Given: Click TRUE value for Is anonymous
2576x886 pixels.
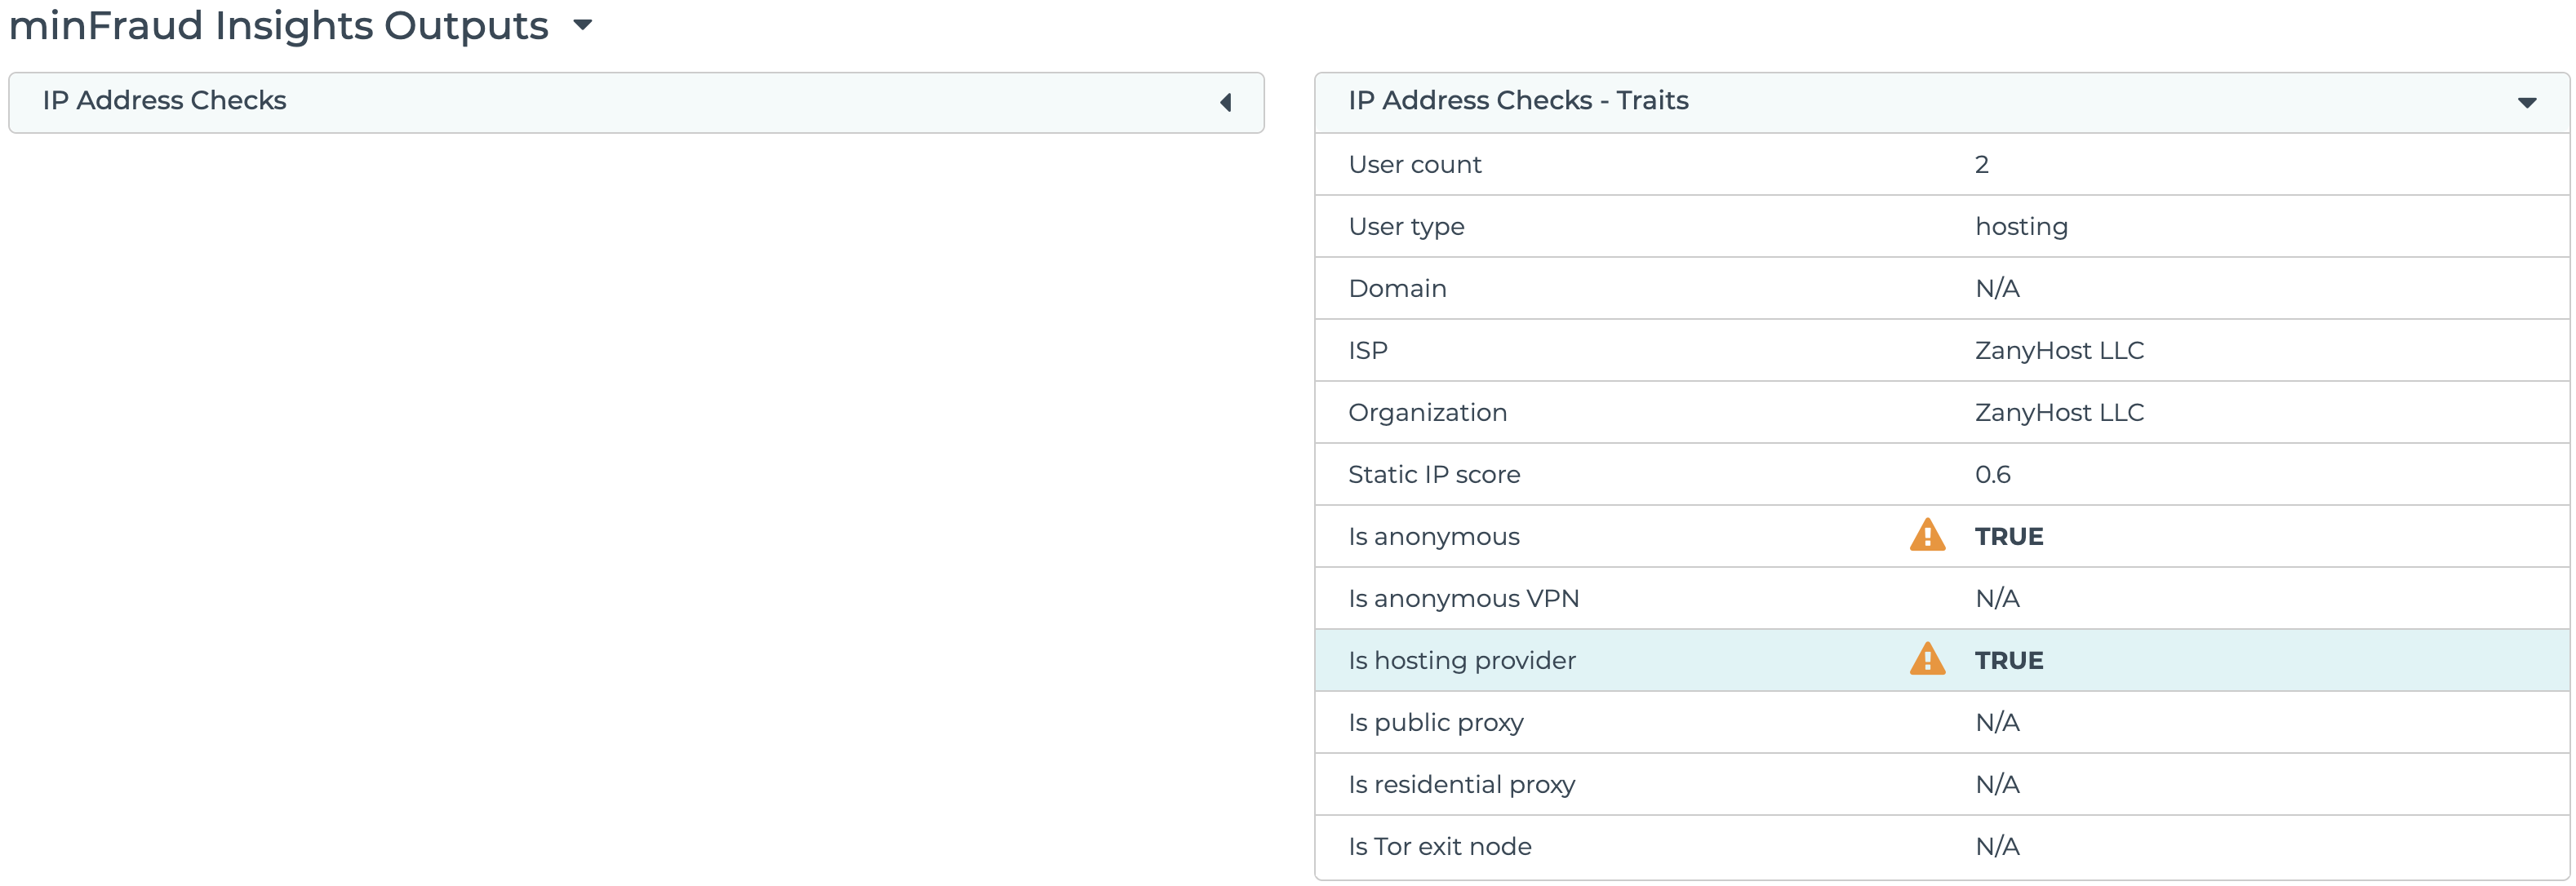Looking at the screenshot, I should pyautogui.click(x=2008, y=536).
